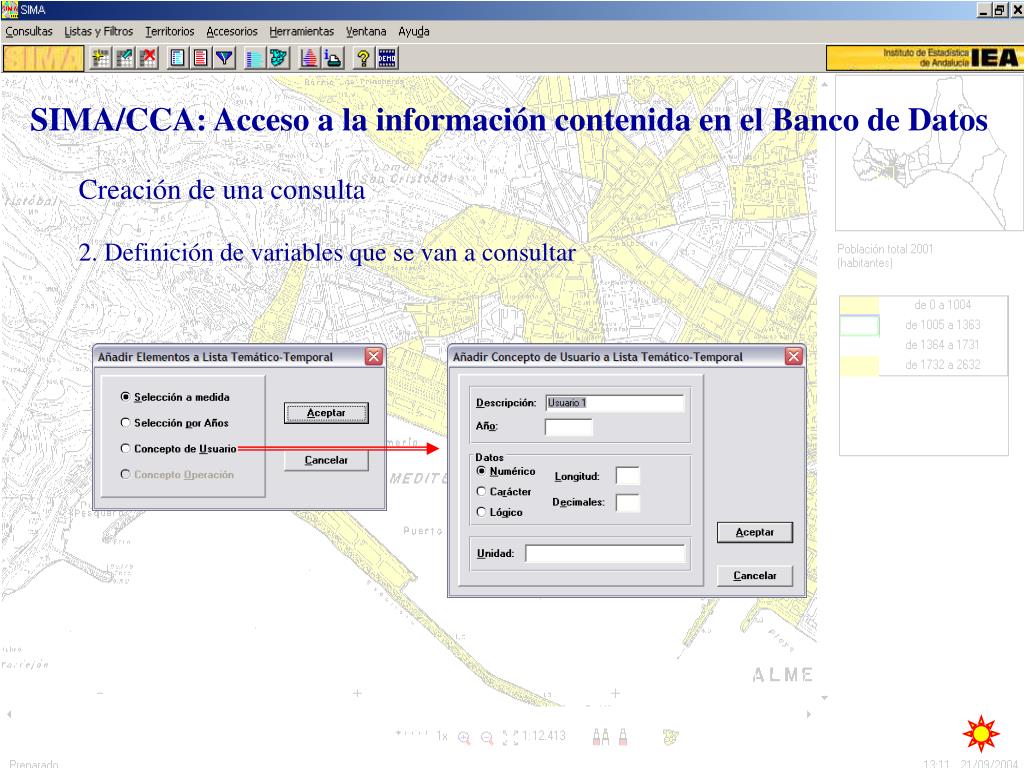Click the Decimales input box
This screenshot has height=768, width=1024.
(x=628, y=502)
